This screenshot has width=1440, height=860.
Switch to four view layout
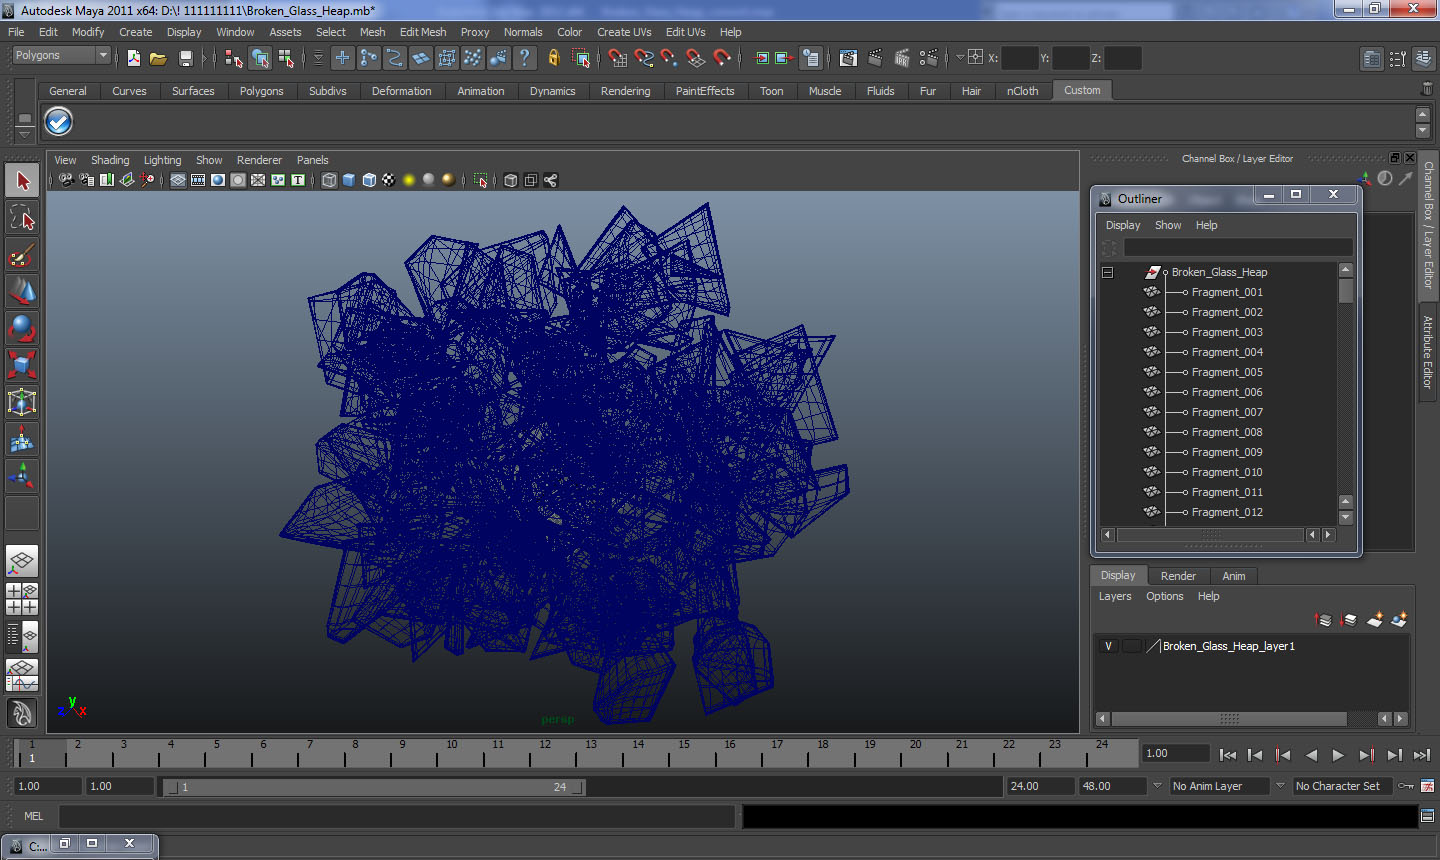(22, 599)
